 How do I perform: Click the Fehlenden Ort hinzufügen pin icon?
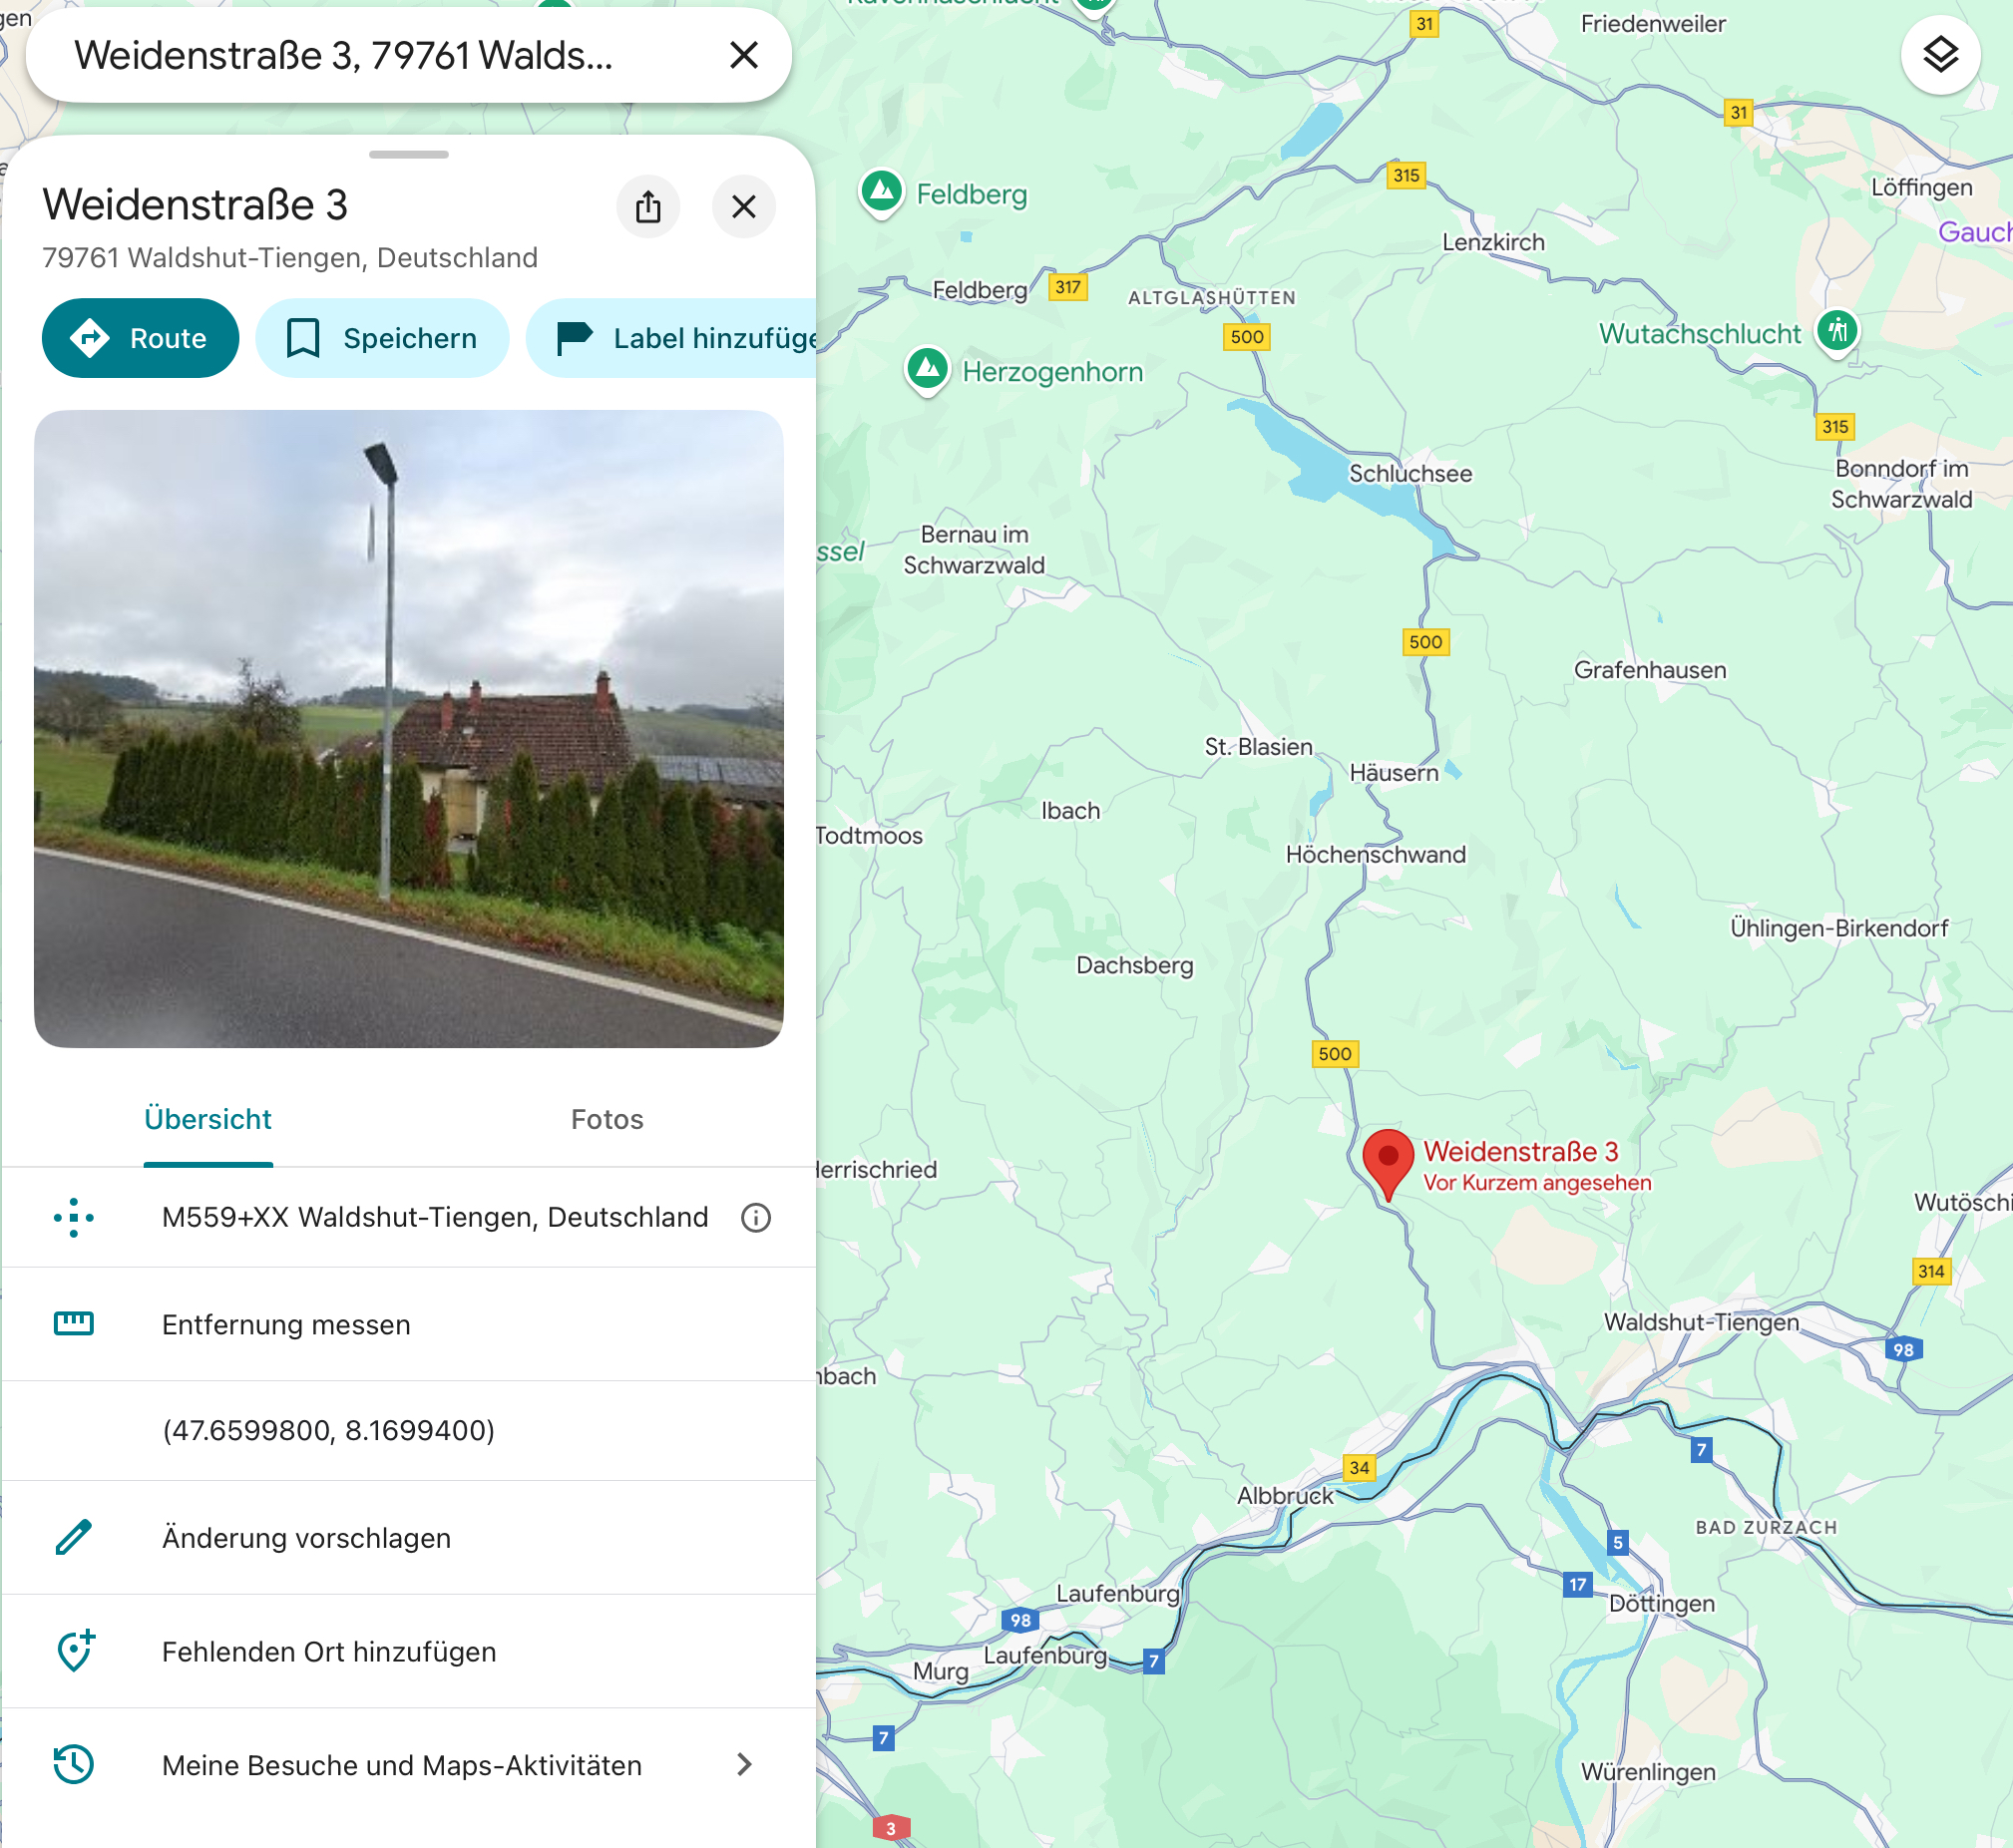click(x=75, y=1651)
